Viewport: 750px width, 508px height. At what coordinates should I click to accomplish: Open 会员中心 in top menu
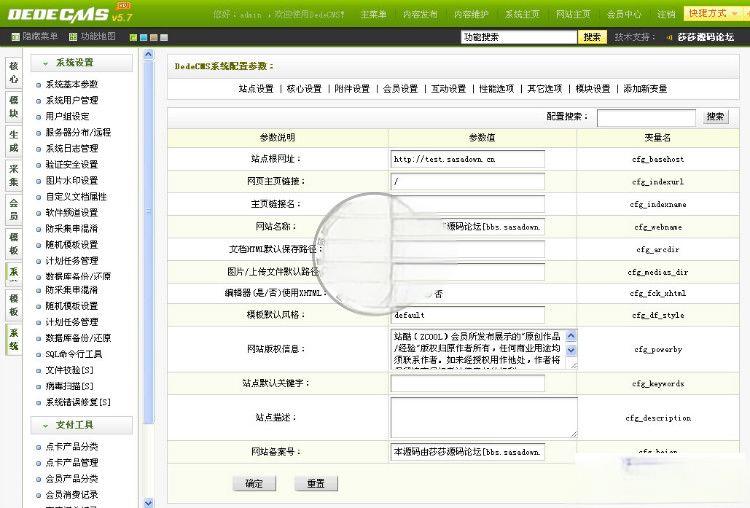click(624, 15)
